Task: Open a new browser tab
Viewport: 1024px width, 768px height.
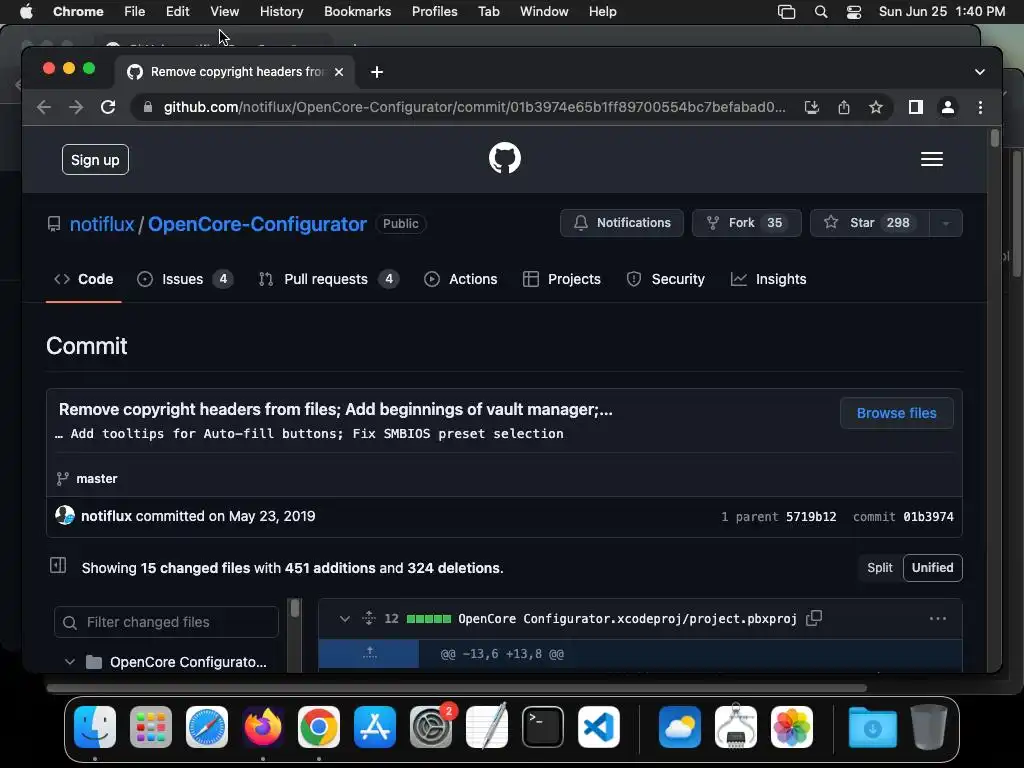Action: point(377,72)
